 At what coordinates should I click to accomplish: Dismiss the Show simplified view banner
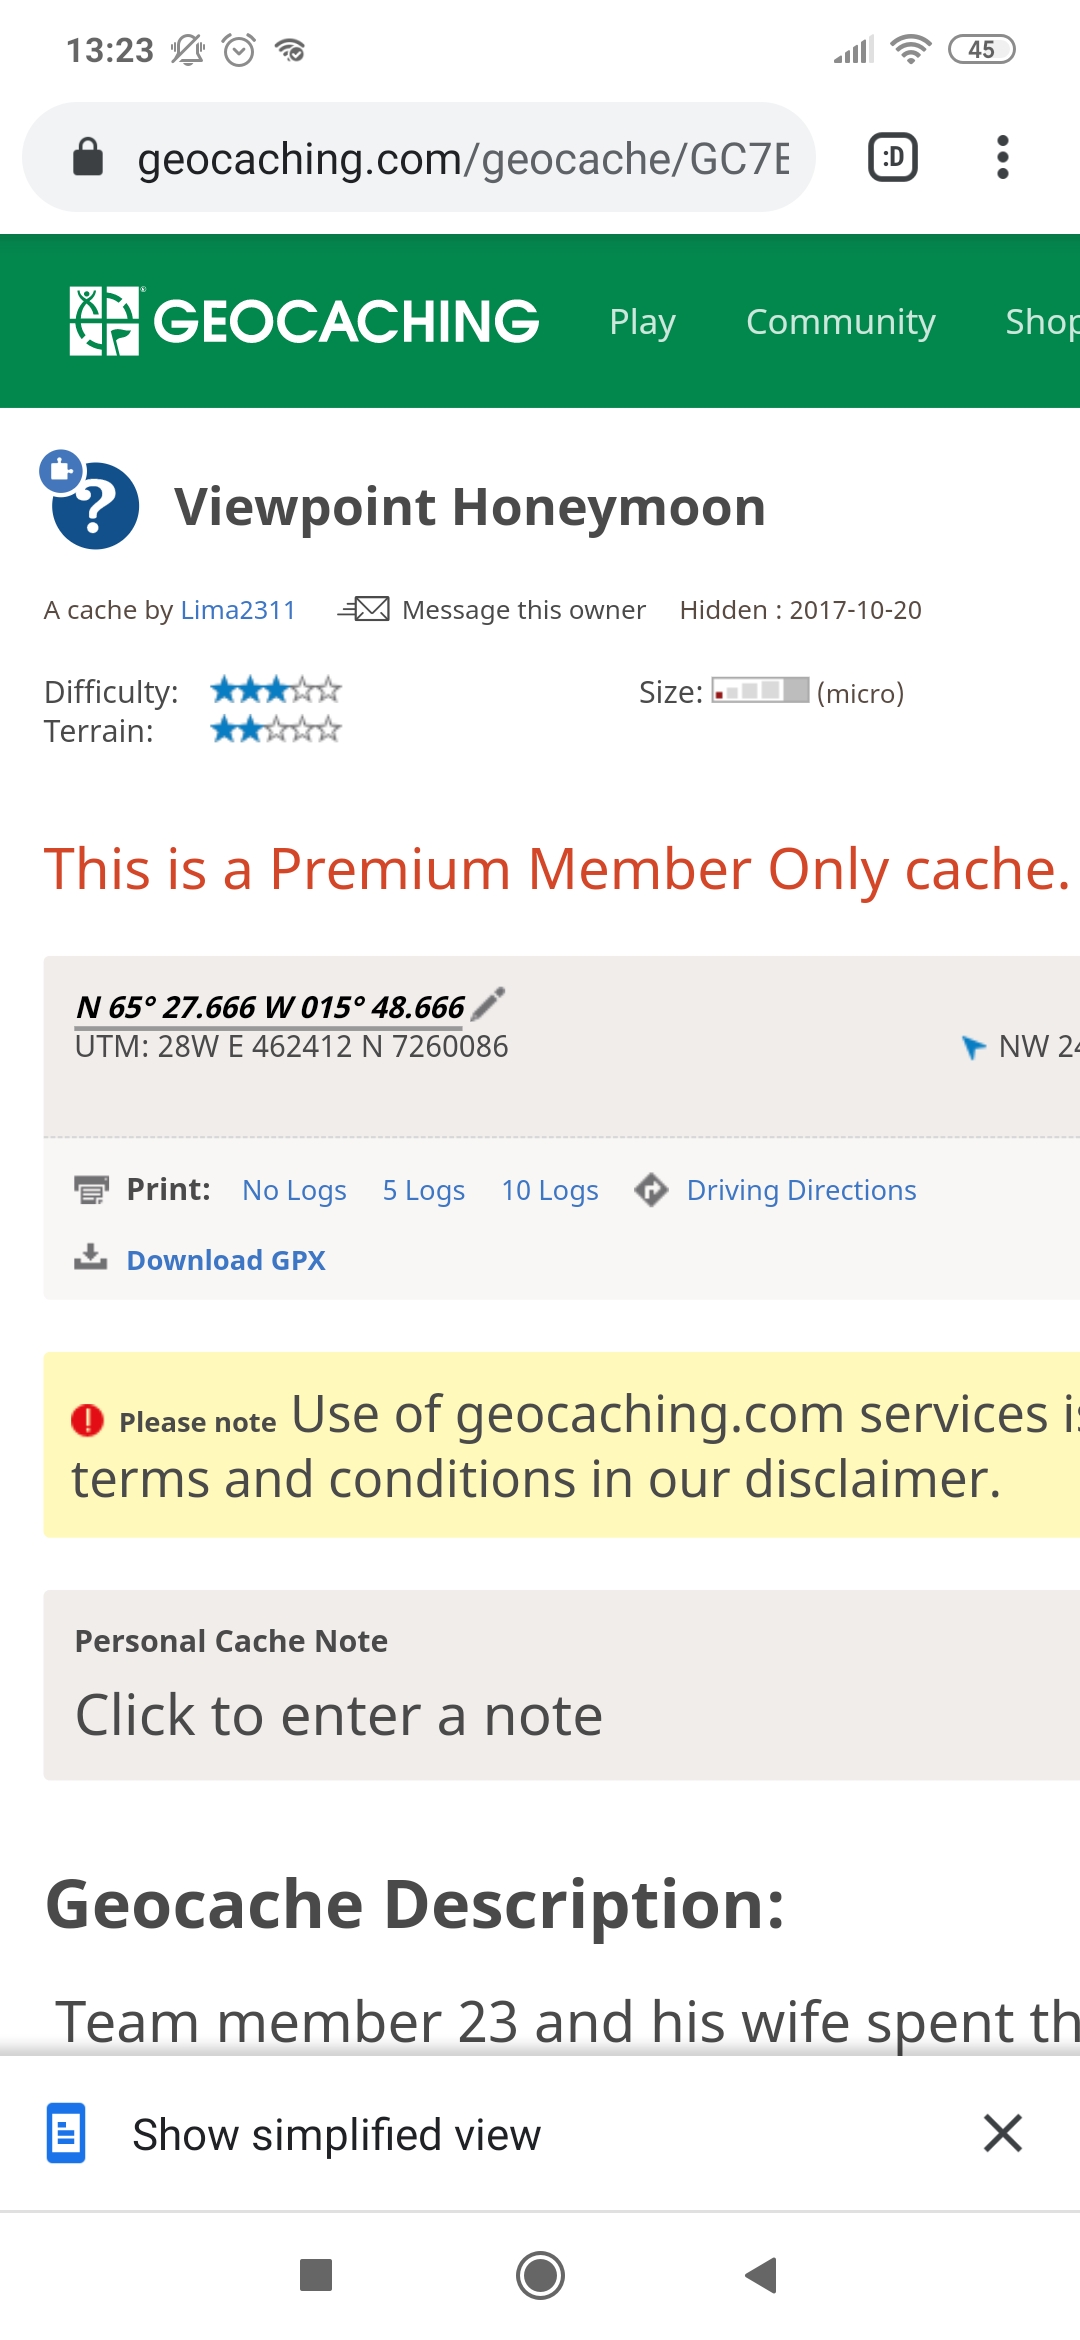(1002, 2133)
